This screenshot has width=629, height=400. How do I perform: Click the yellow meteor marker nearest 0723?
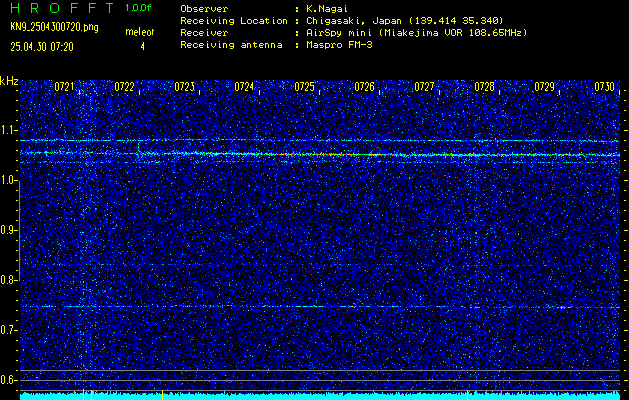(162, 394)
